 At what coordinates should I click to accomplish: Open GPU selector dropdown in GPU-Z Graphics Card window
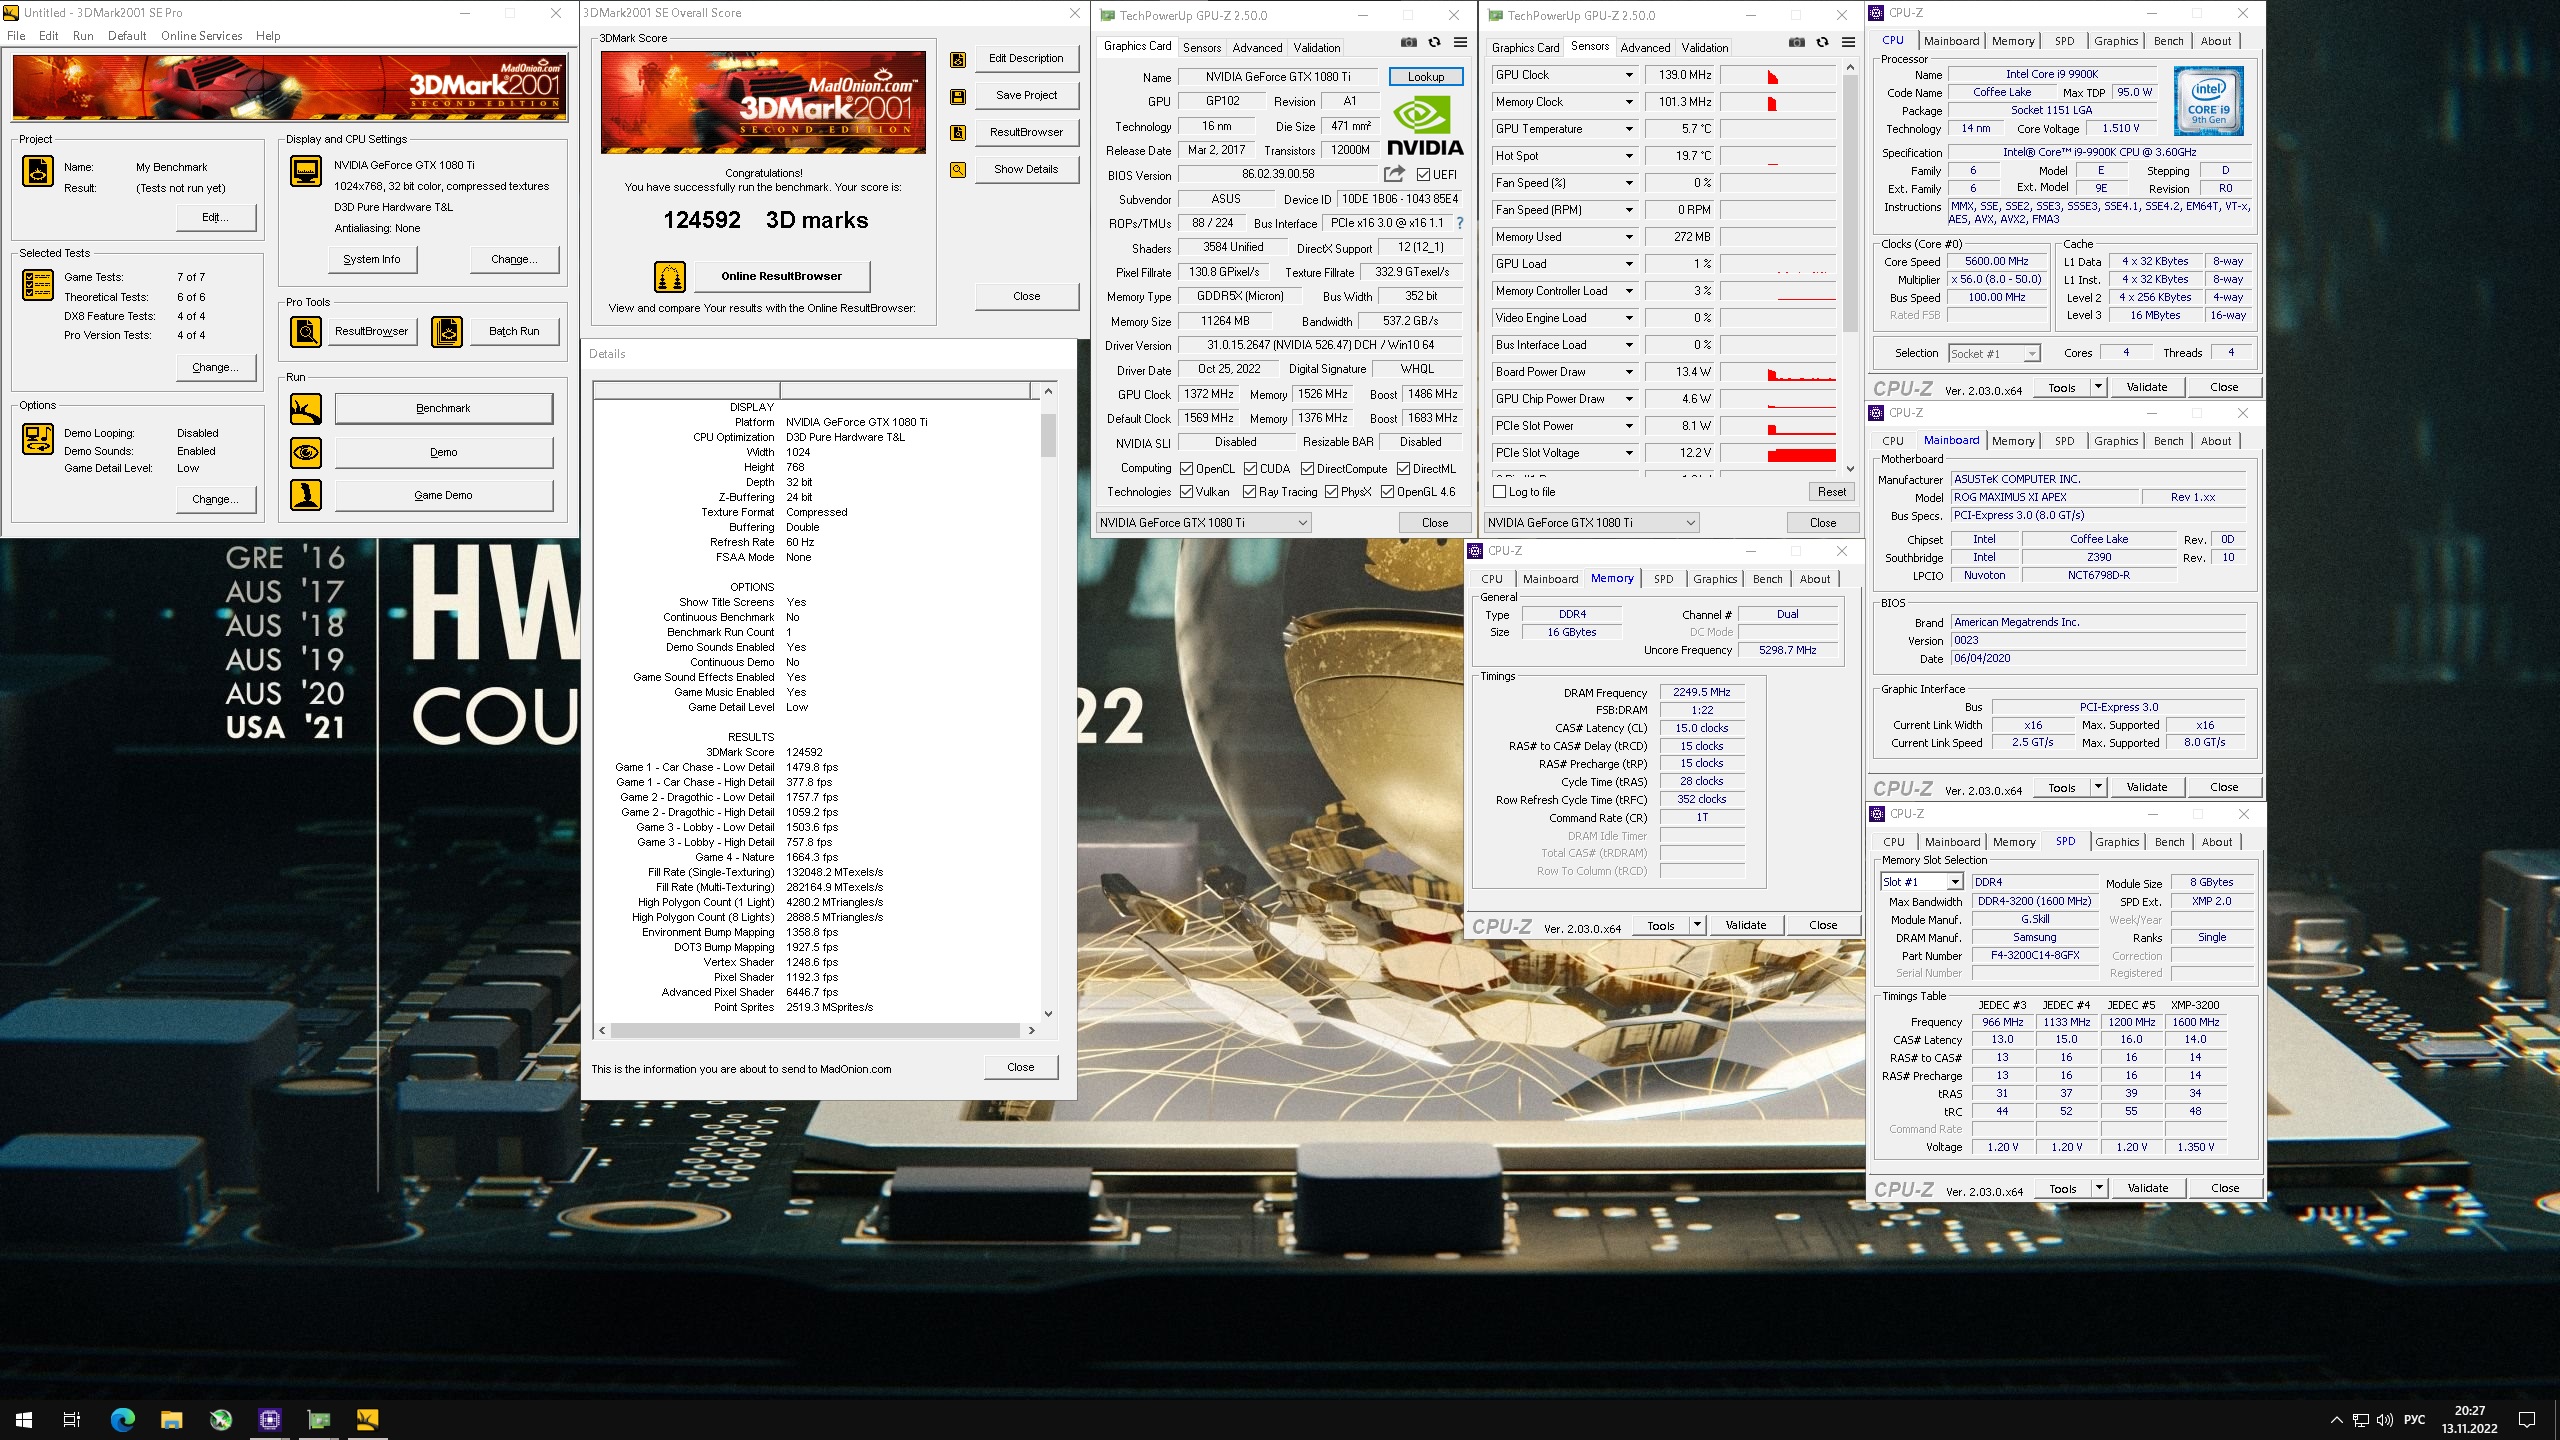click(1204, 522)
